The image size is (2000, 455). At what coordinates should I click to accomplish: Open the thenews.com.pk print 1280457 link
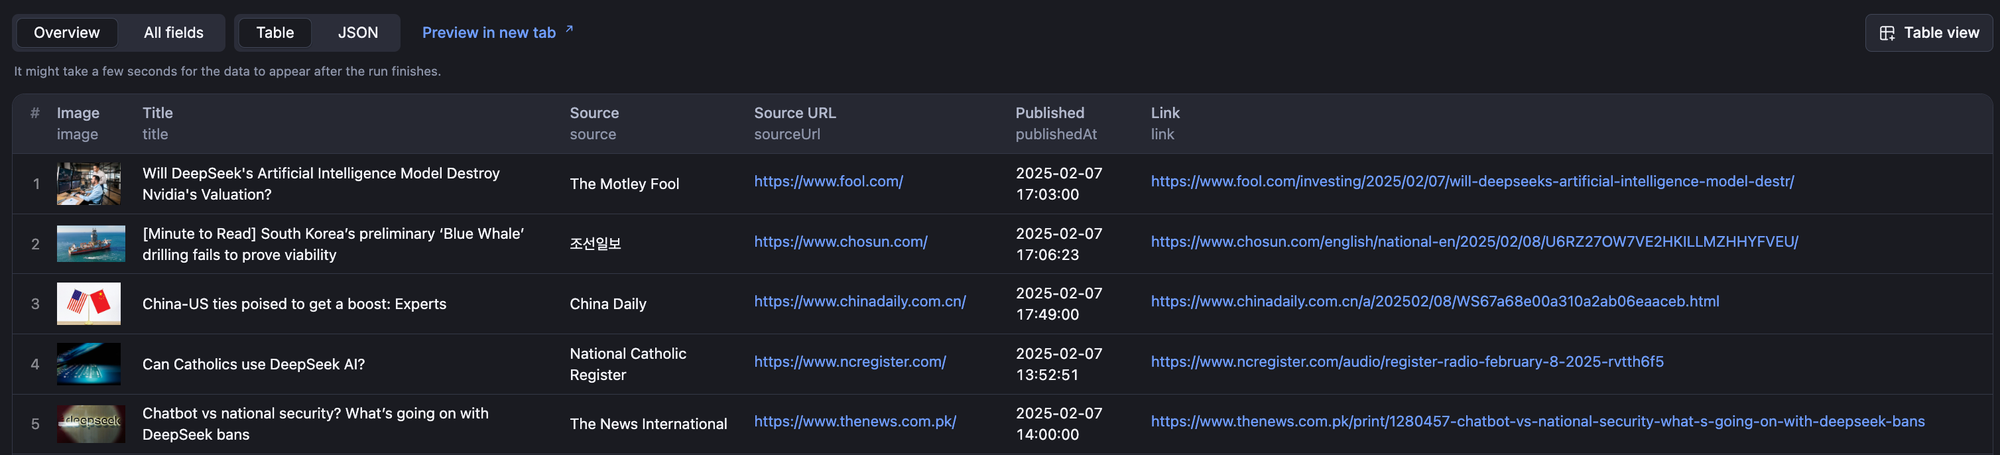pyautogui.click(x=1538, y=421)
